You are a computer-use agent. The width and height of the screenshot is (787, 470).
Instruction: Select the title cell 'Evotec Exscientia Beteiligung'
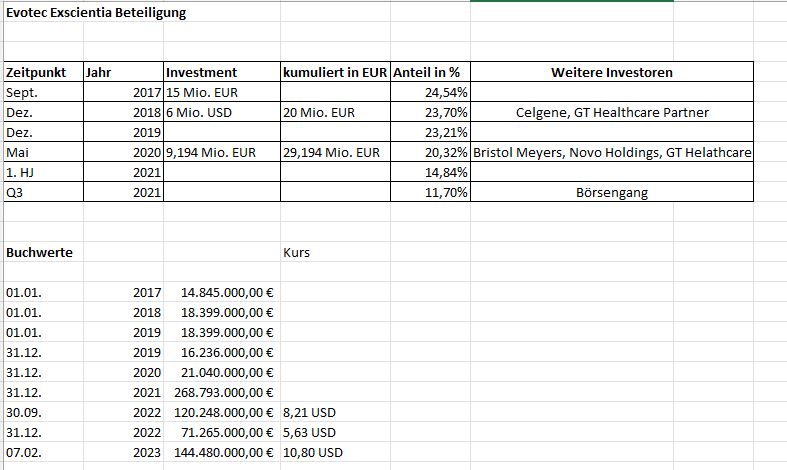coord(96,13)
